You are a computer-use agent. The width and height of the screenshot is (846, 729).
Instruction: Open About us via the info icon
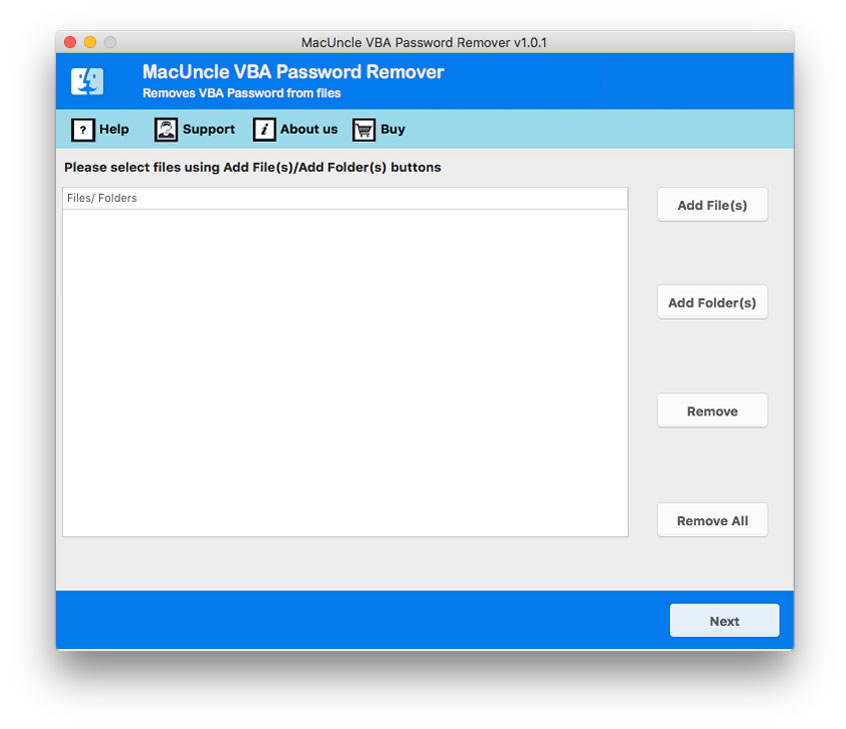pyautogui.click(x=263, y=129)
